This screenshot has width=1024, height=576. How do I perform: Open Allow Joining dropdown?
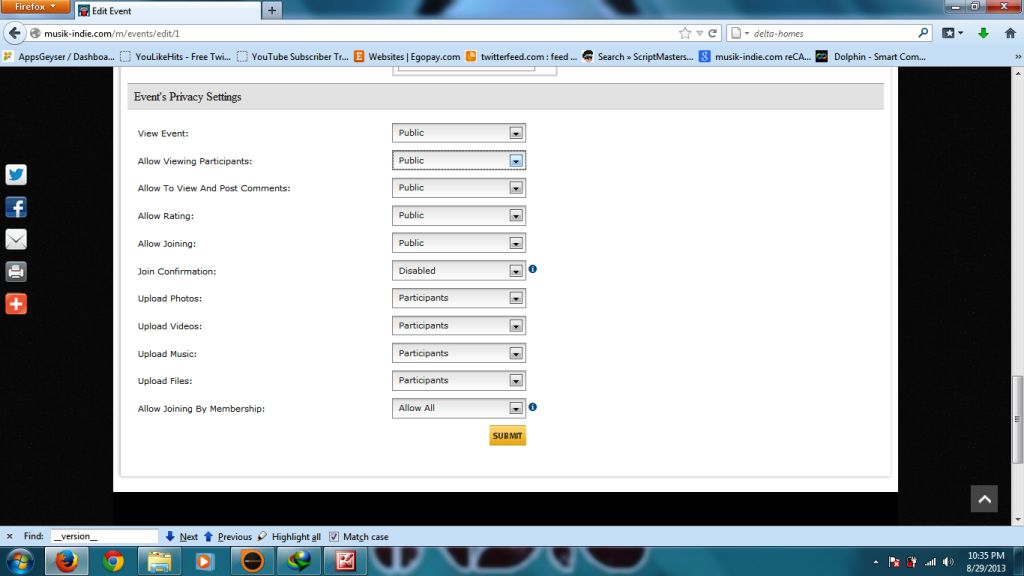459,243
